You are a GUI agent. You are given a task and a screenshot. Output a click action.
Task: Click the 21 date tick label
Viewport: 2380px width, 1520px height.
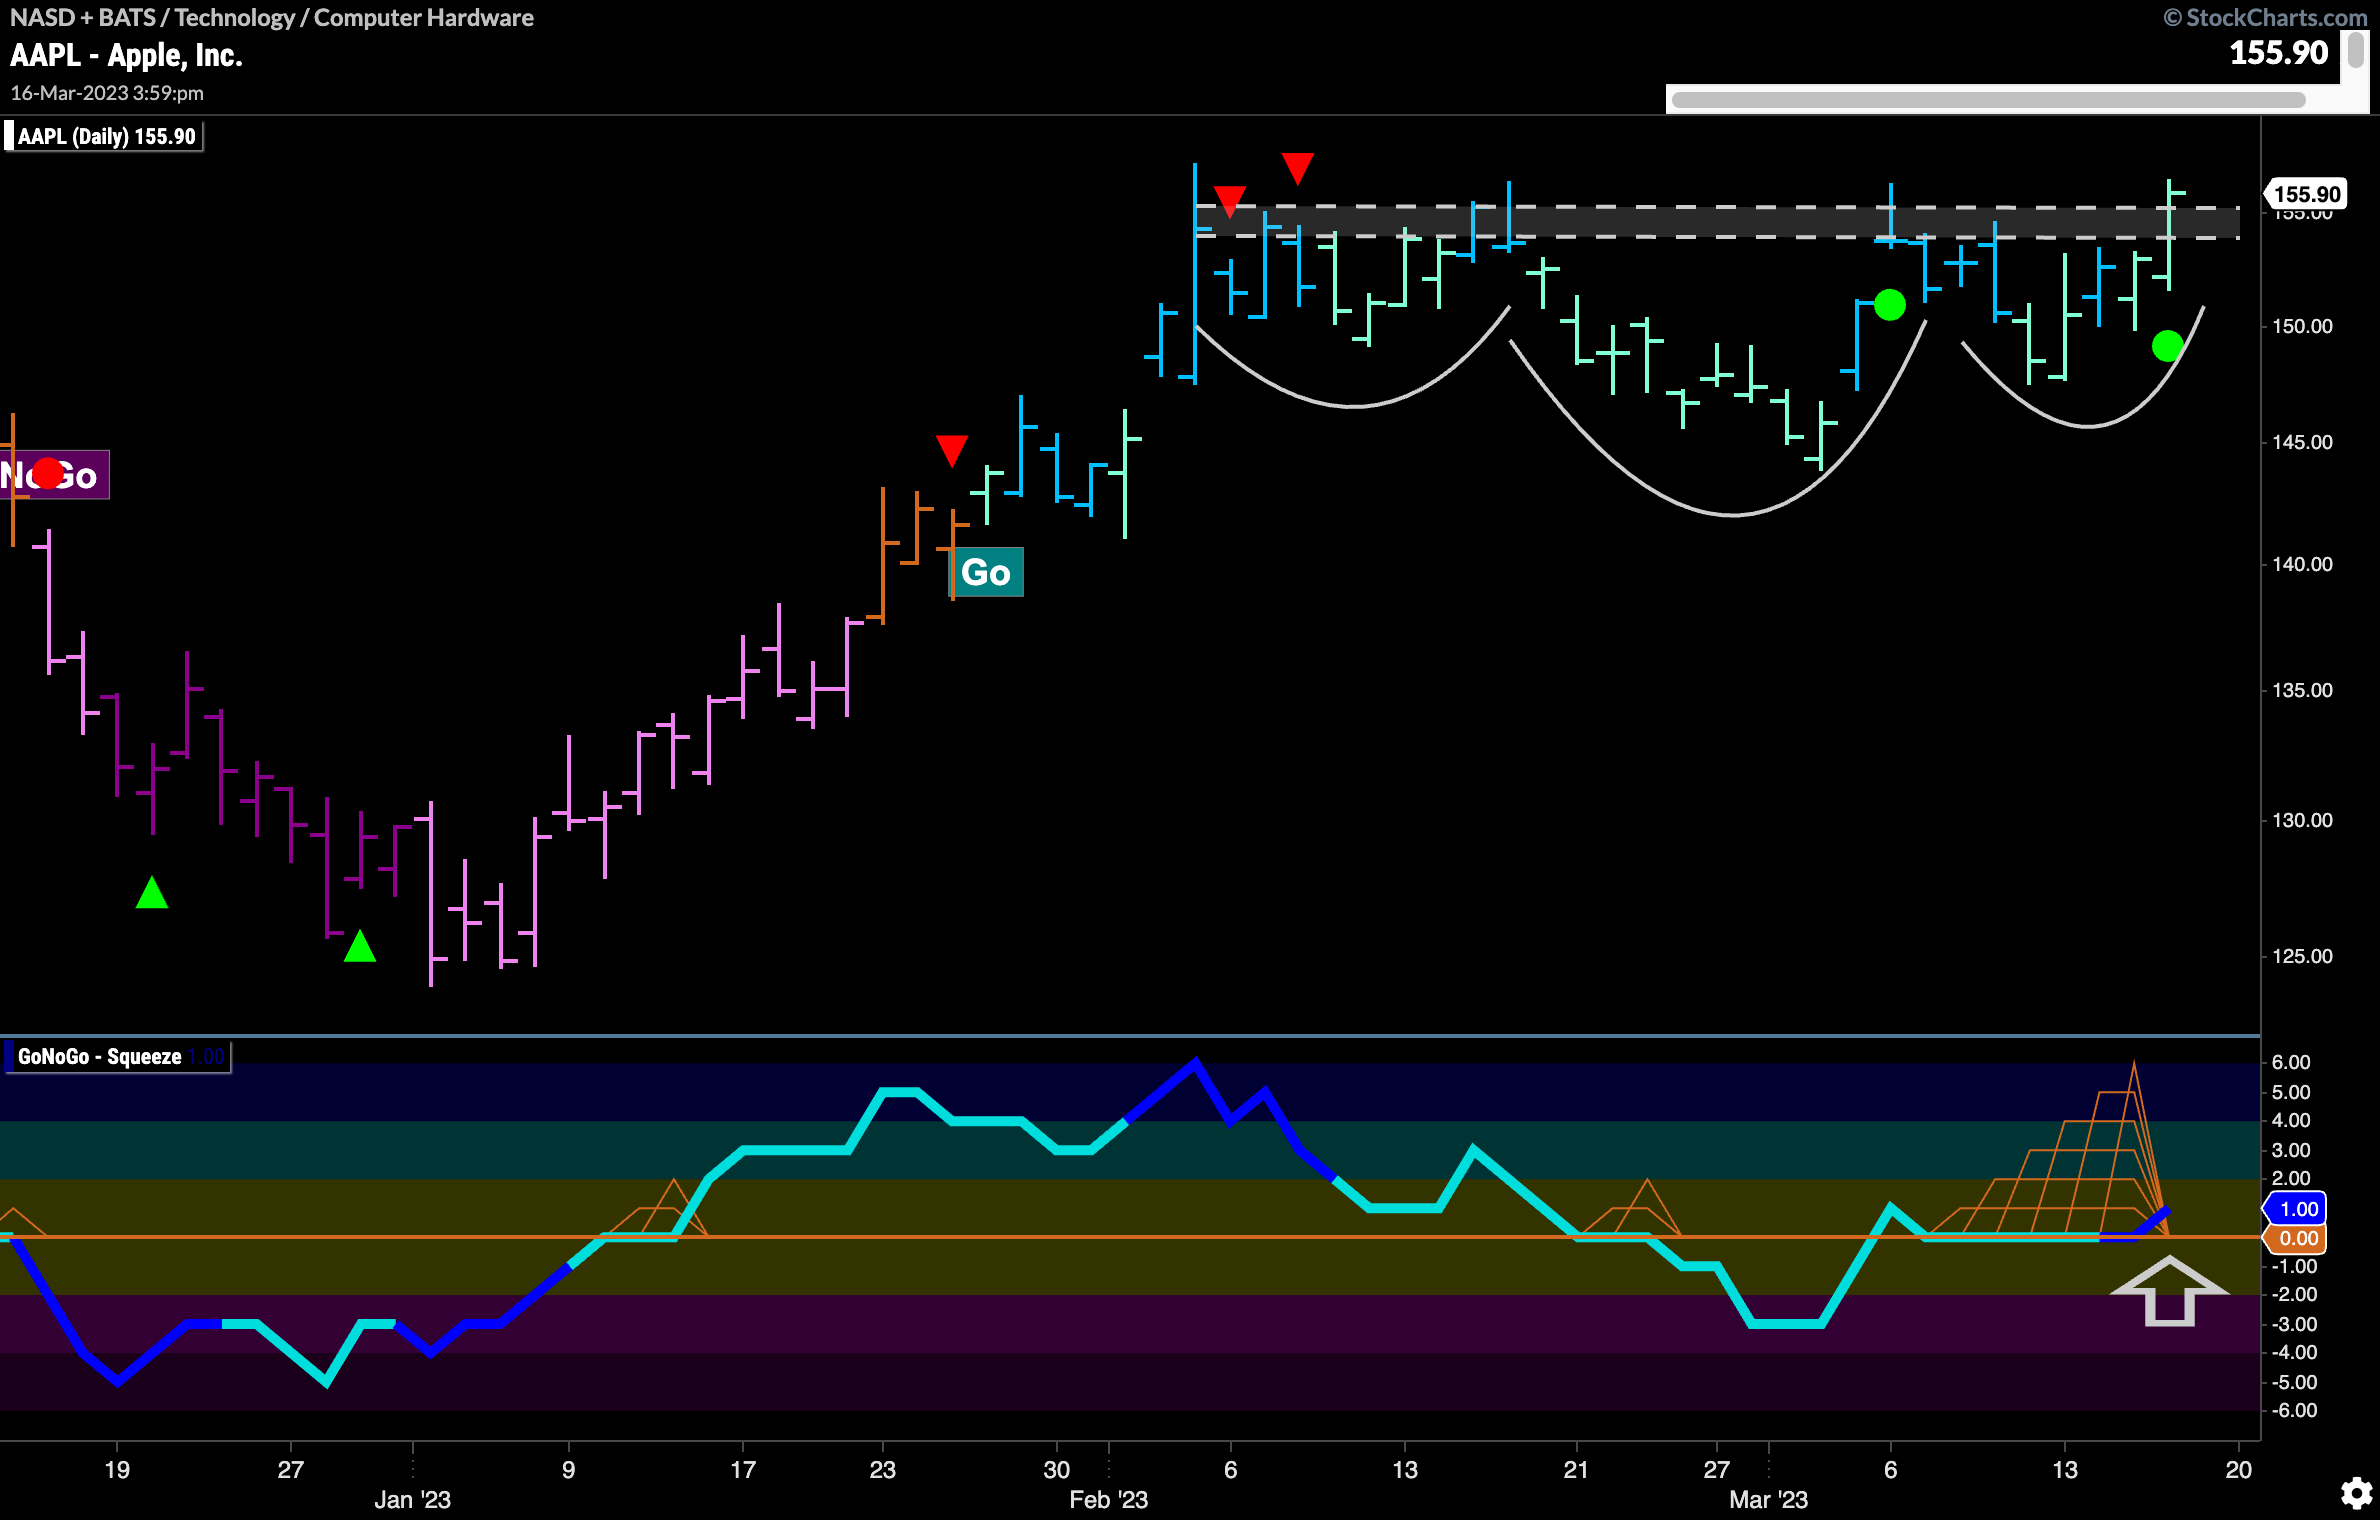(1576, 1470)
